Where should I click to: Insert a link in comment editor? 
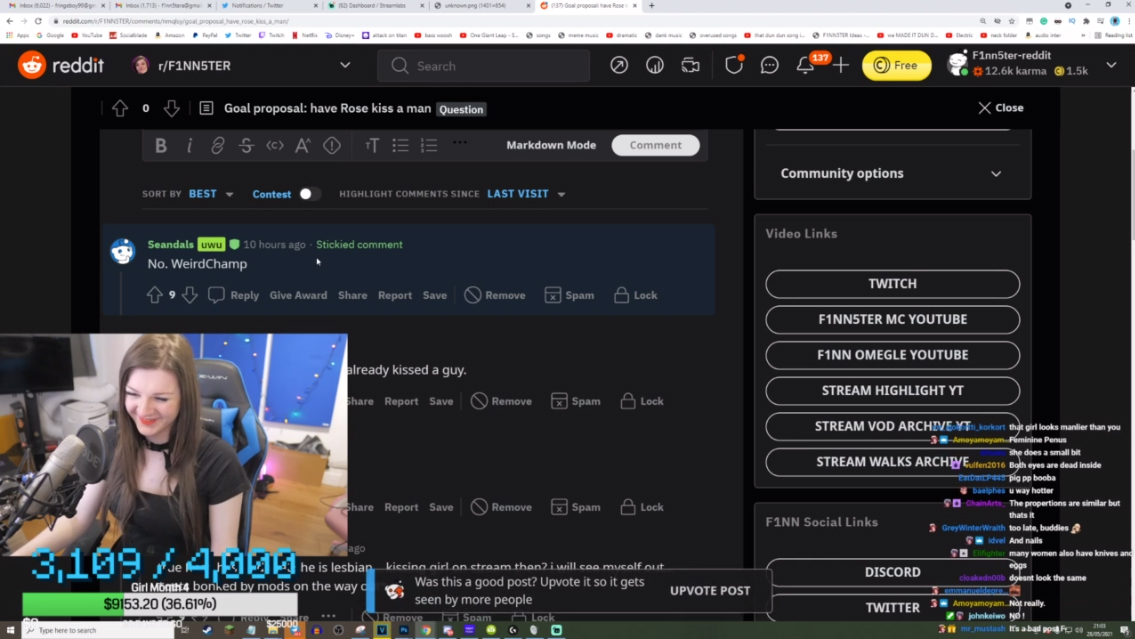coord(217,145)
